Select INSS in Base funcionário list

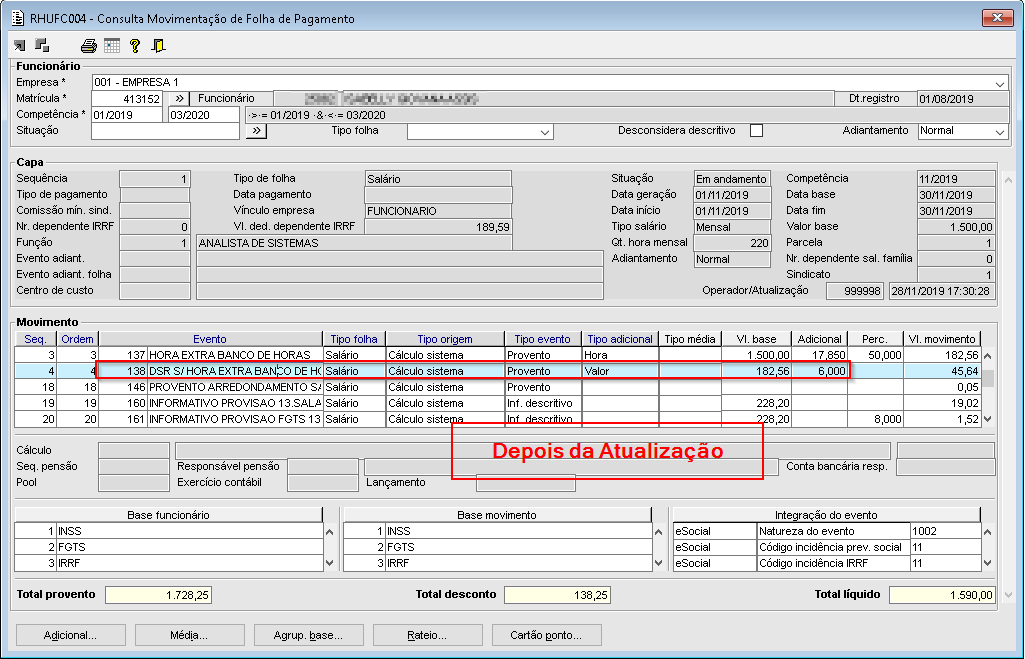click(169, 531)
